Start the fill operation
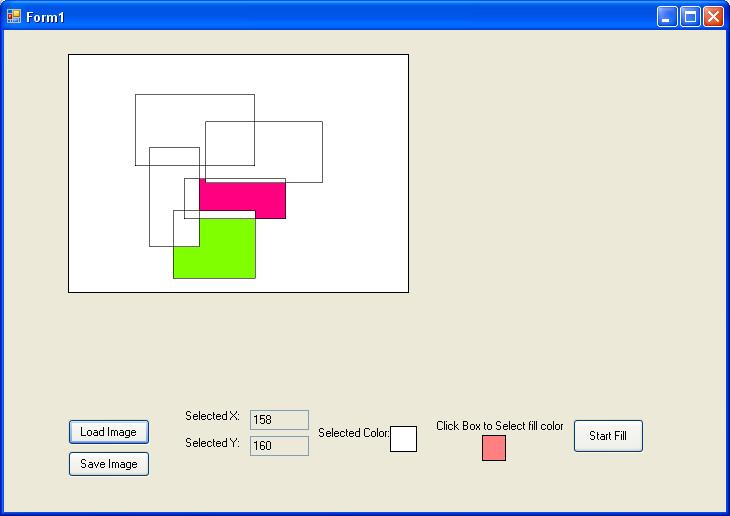Screen dimensions: 730x516 [x=608, y=436]
